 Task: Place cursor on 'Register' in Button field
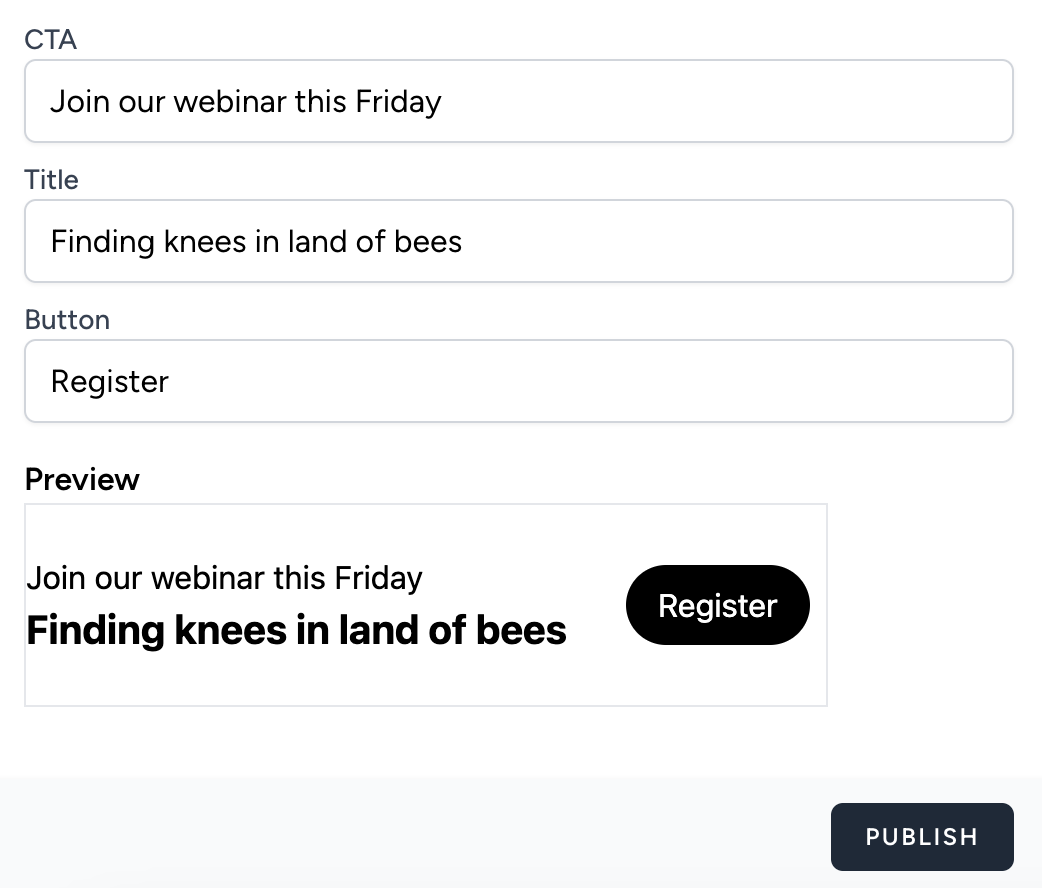(x=110, y=381)
